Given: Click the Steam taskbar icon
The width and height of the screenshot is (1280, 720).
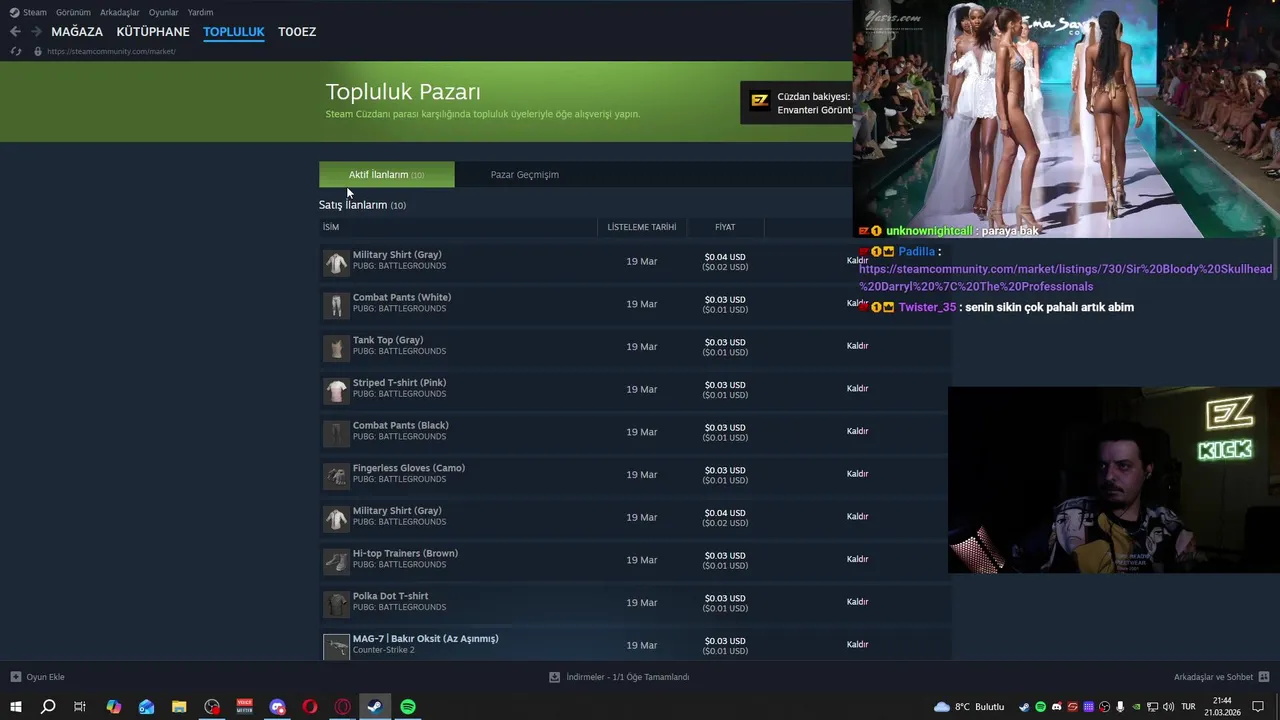Looking at the screenshot, I should [375, 707].
